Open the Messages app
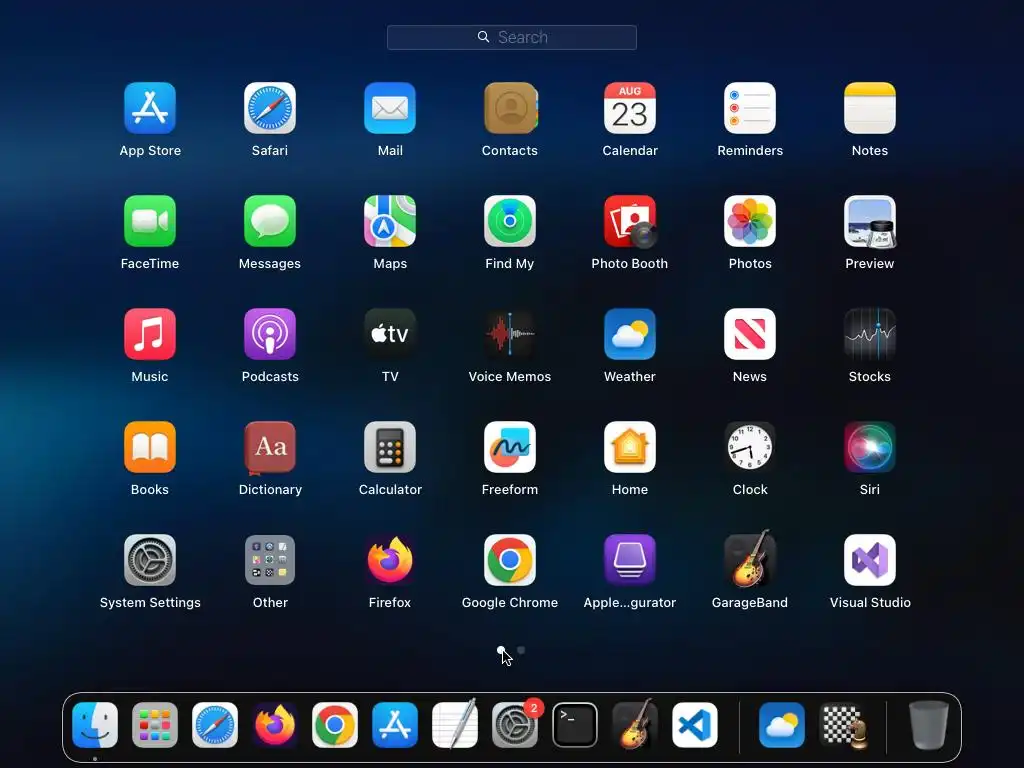The width and height of the screenshot is (1024, 768). [270, 221]
